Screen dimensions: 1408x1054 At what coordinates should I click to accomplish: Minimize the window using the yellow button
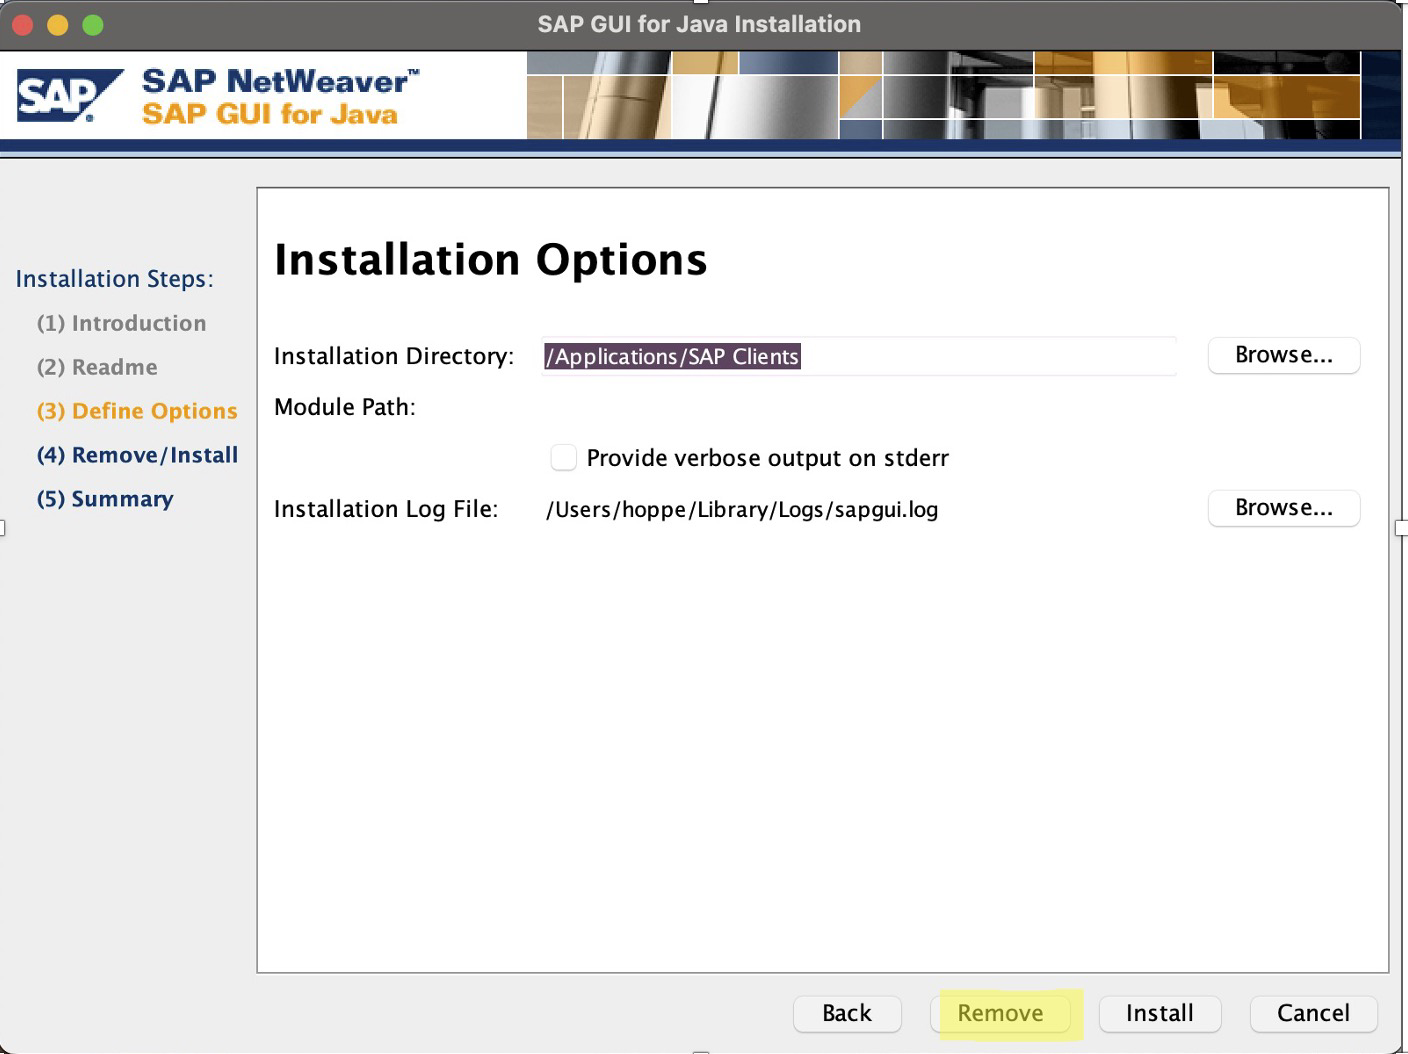(57, 25)
